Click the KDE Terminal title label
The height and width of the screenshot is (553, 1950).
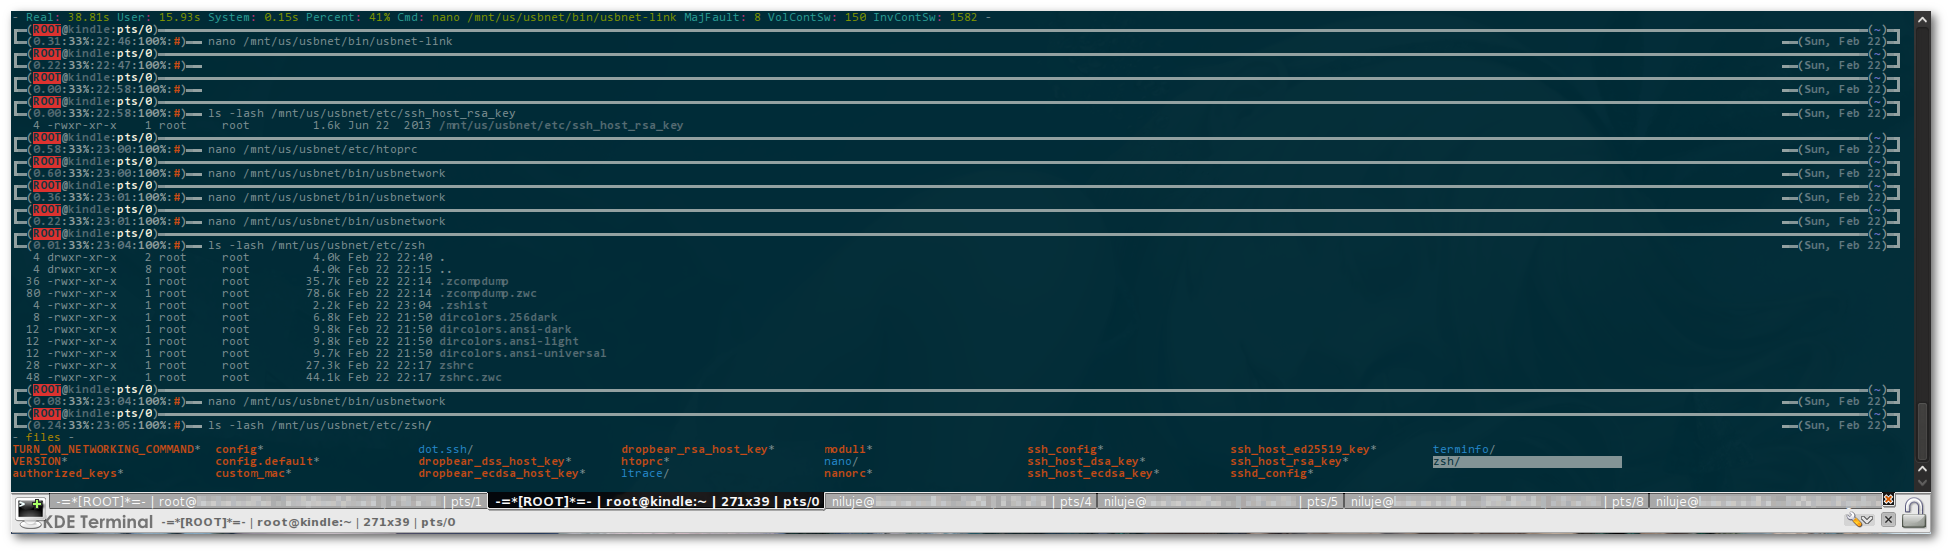pyautogui.click(x=98, y=522)
